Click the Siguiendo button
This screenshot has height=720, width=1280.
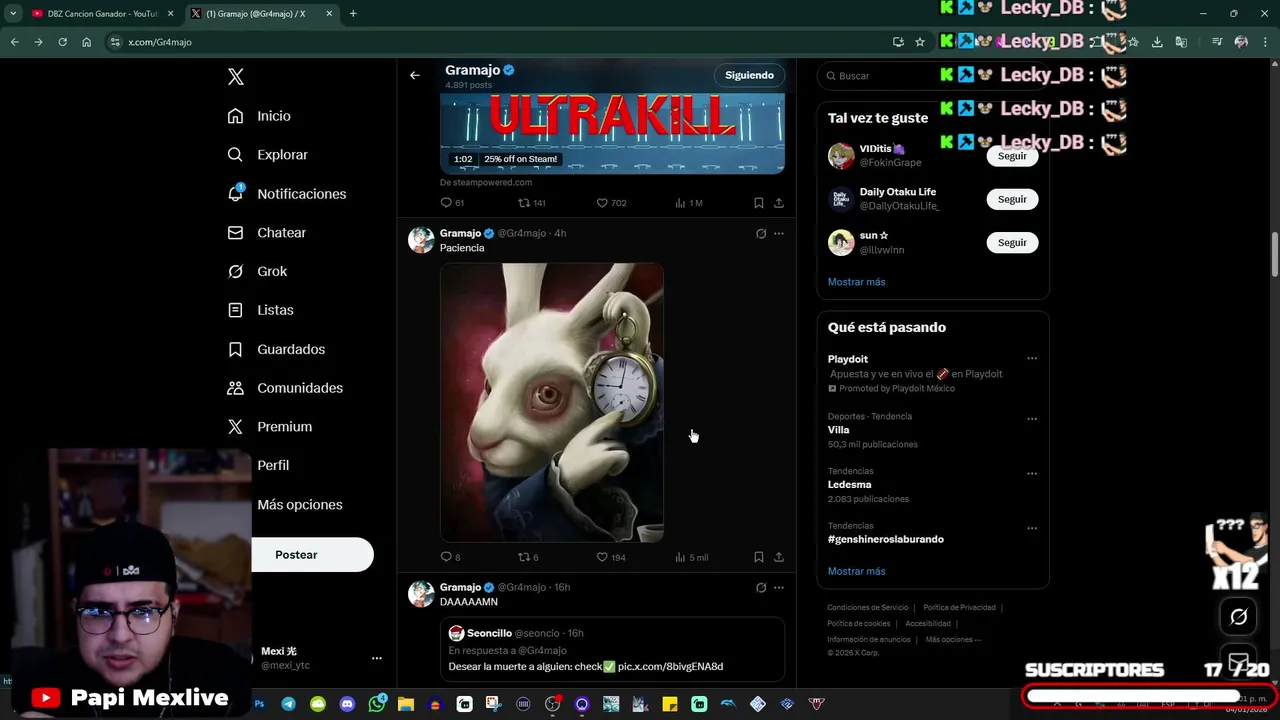(x=749, y=75)
